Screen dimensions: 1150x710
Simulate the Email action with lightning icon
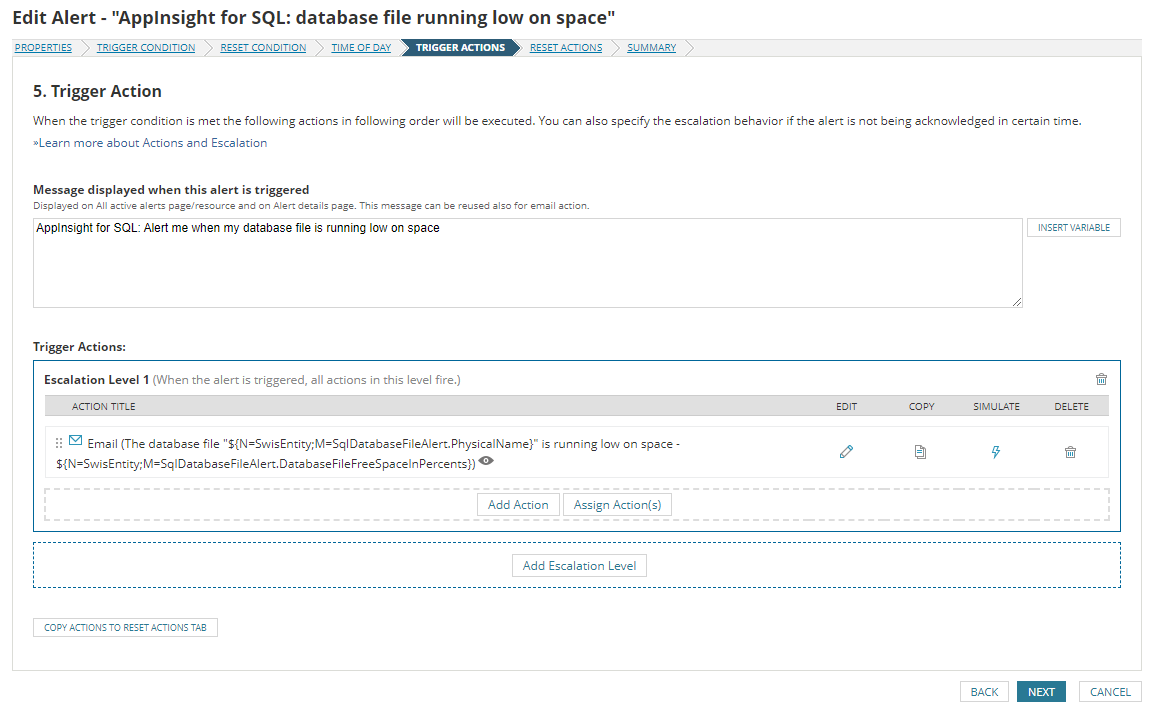pyautogui.click(x=995, y=452)
